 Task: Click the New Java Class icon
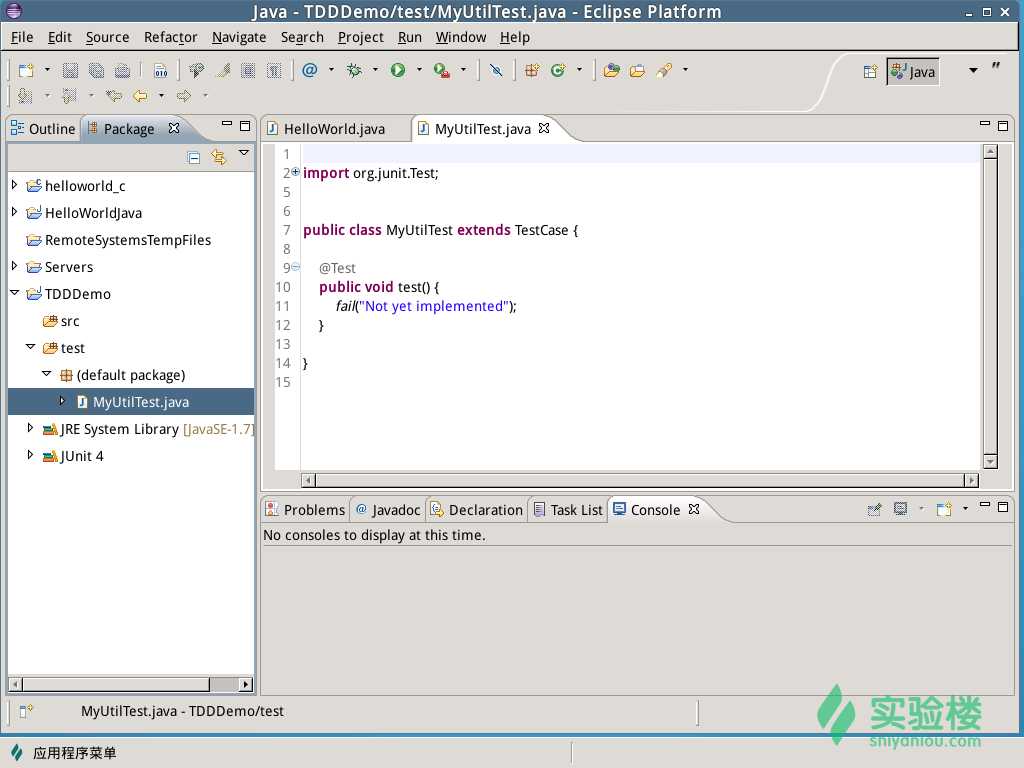pos(558,70)
